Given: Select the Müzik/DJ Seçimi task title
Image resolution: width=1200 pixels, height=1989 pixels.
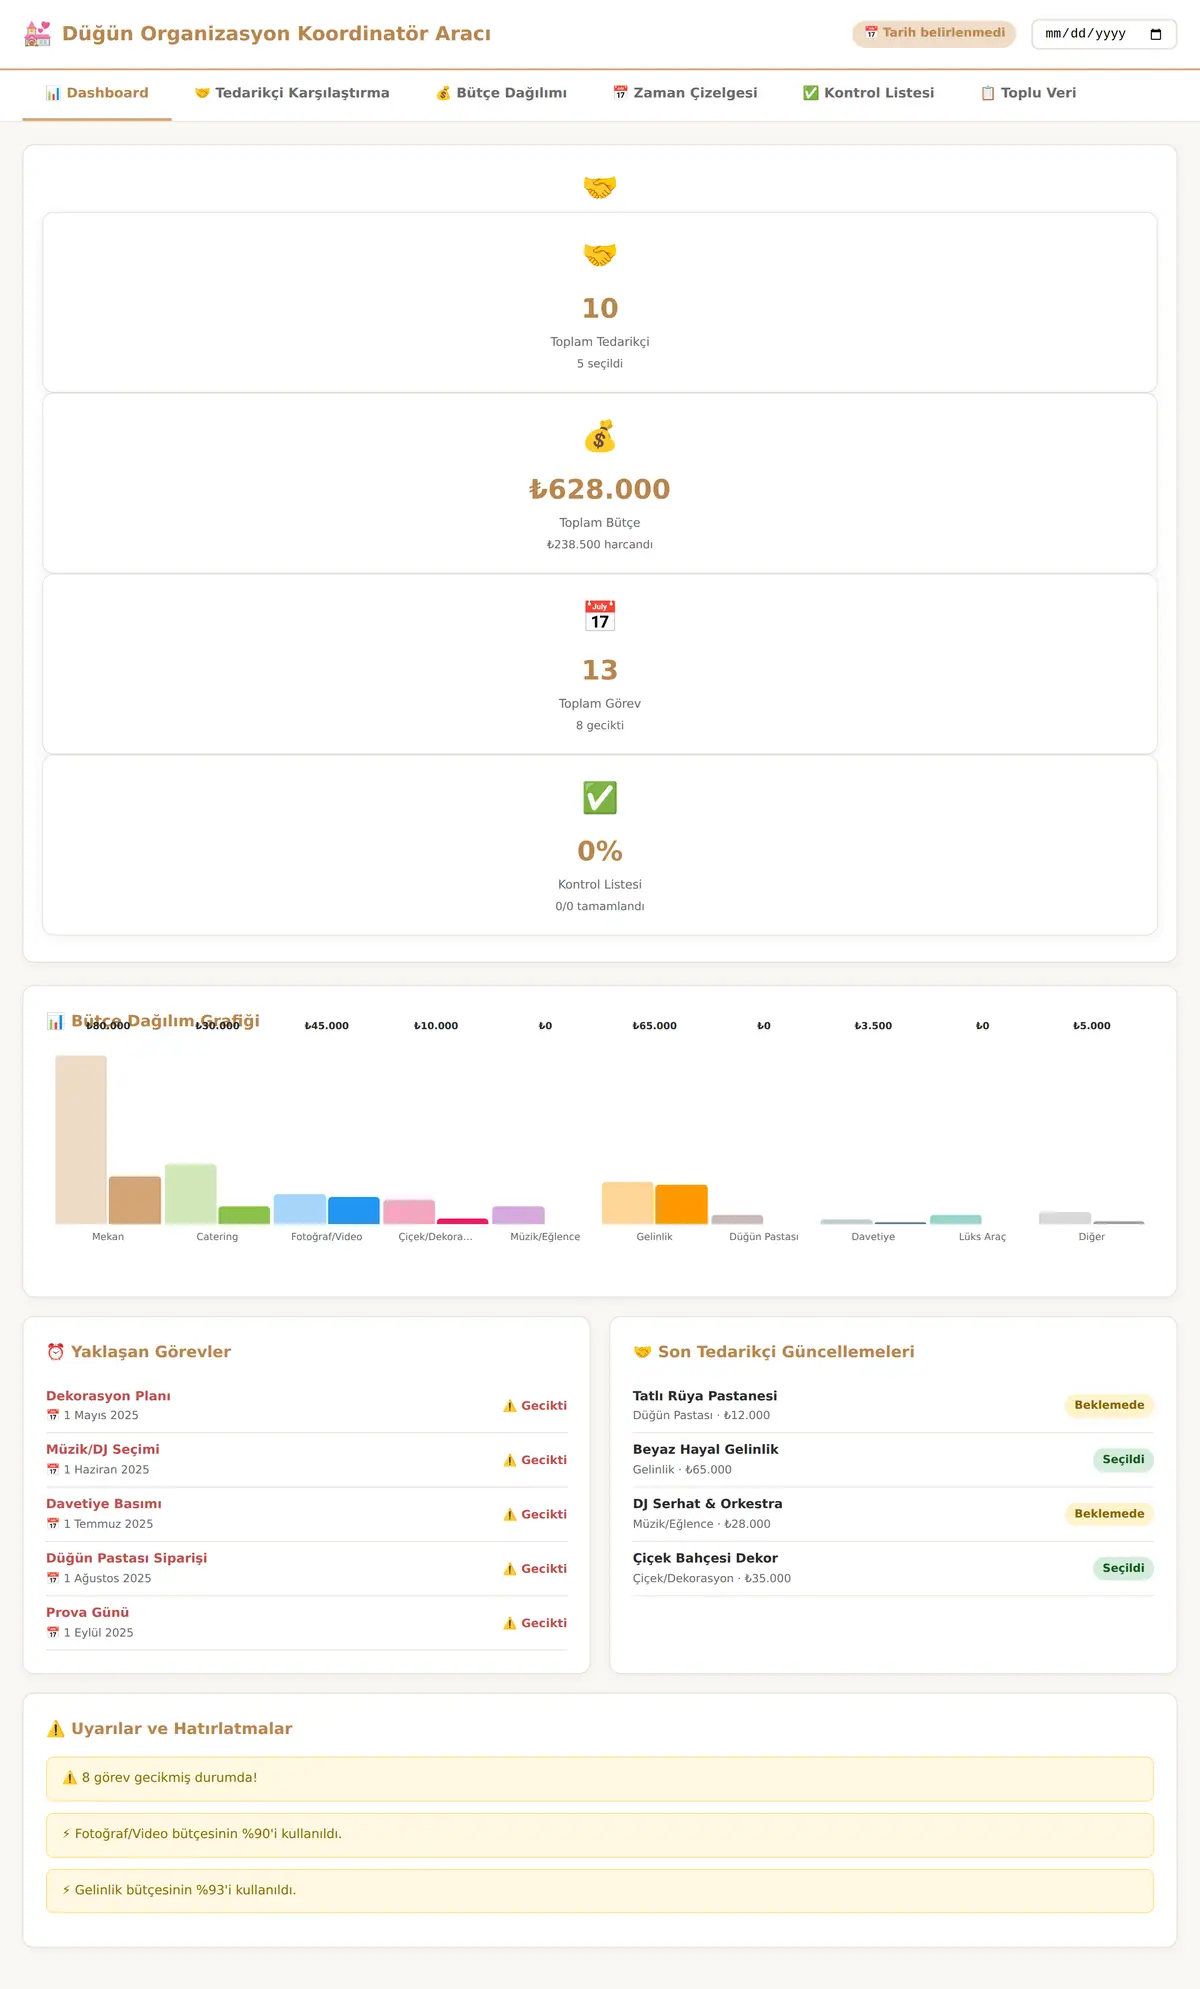Looking at the screenshot, I should (x=103, y=1450).
